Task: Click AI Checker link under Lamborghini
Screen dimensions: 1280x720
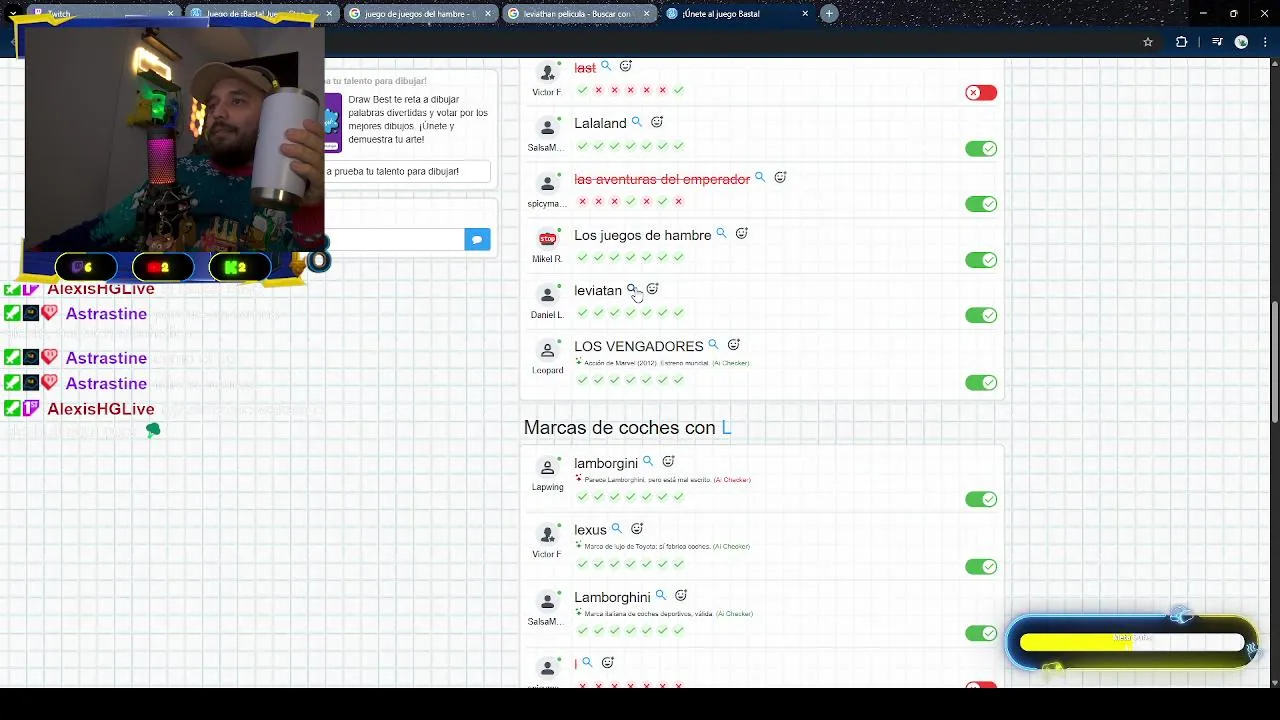Action: [x=734, y=614]
